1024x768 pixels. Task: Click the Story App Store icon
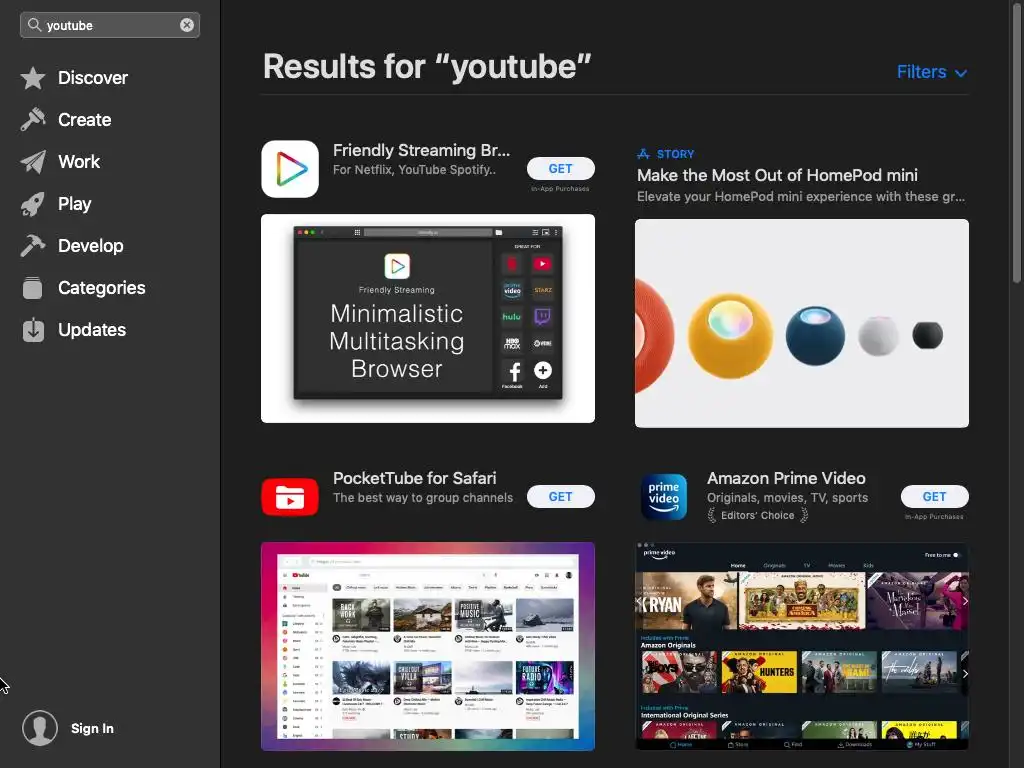tap(643, 154)
